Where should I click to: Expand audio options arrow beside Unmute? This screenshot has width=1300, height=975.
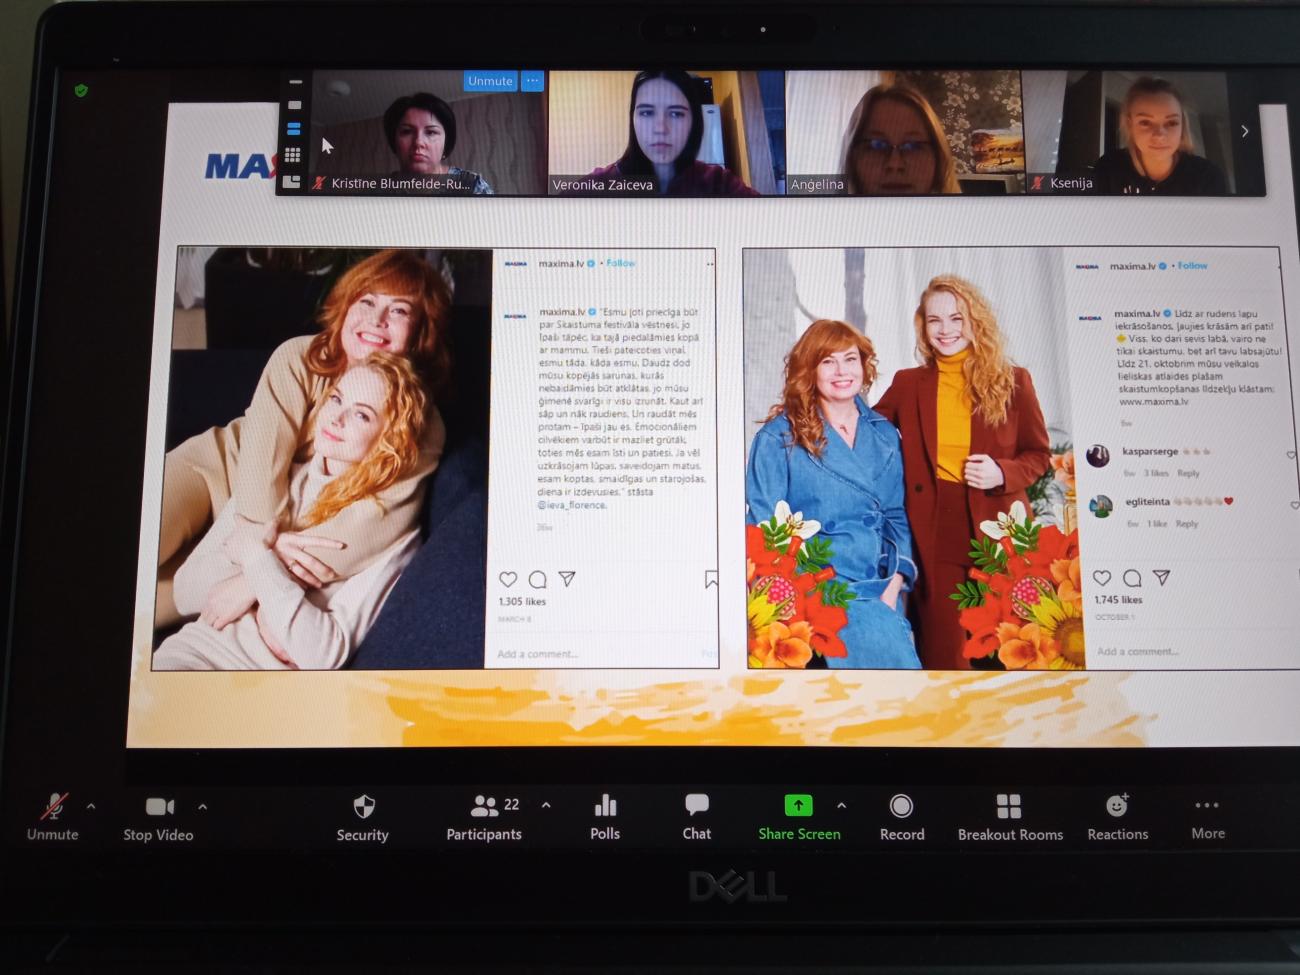click(91, 806)
